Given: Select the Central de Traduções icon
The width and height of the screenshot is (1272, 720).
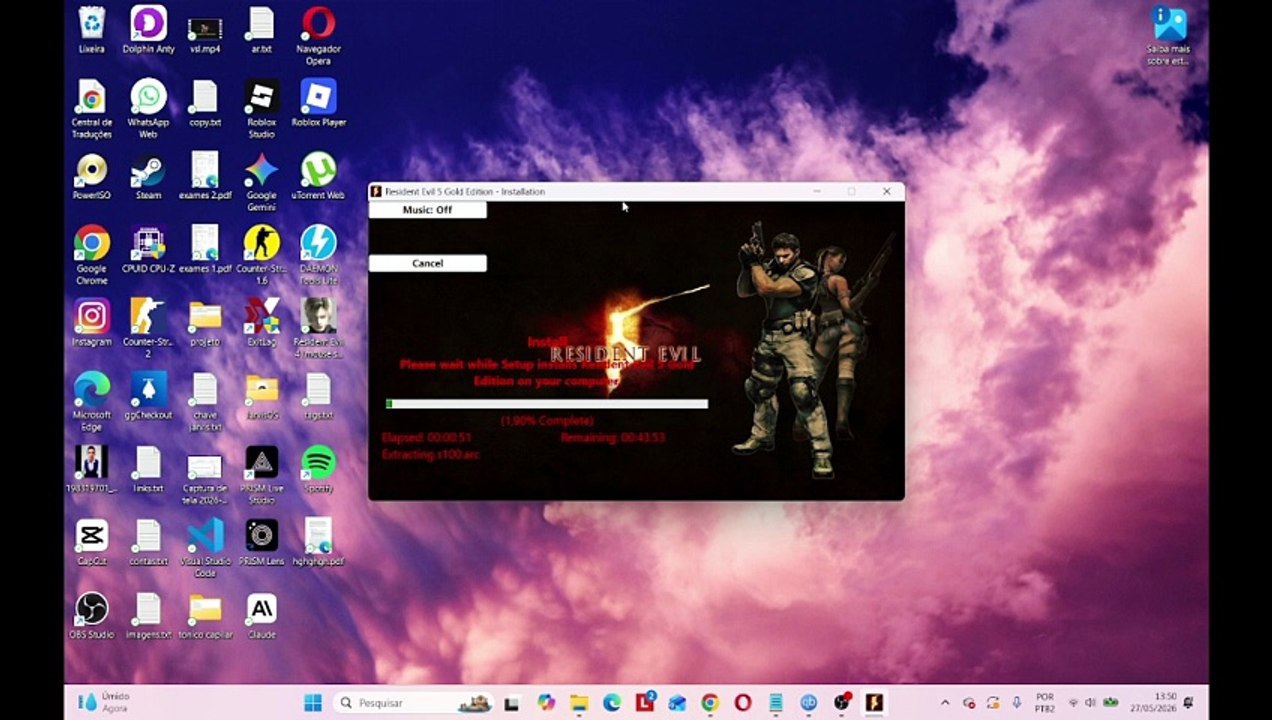Looking at the screenshot, I should [92, 109].
